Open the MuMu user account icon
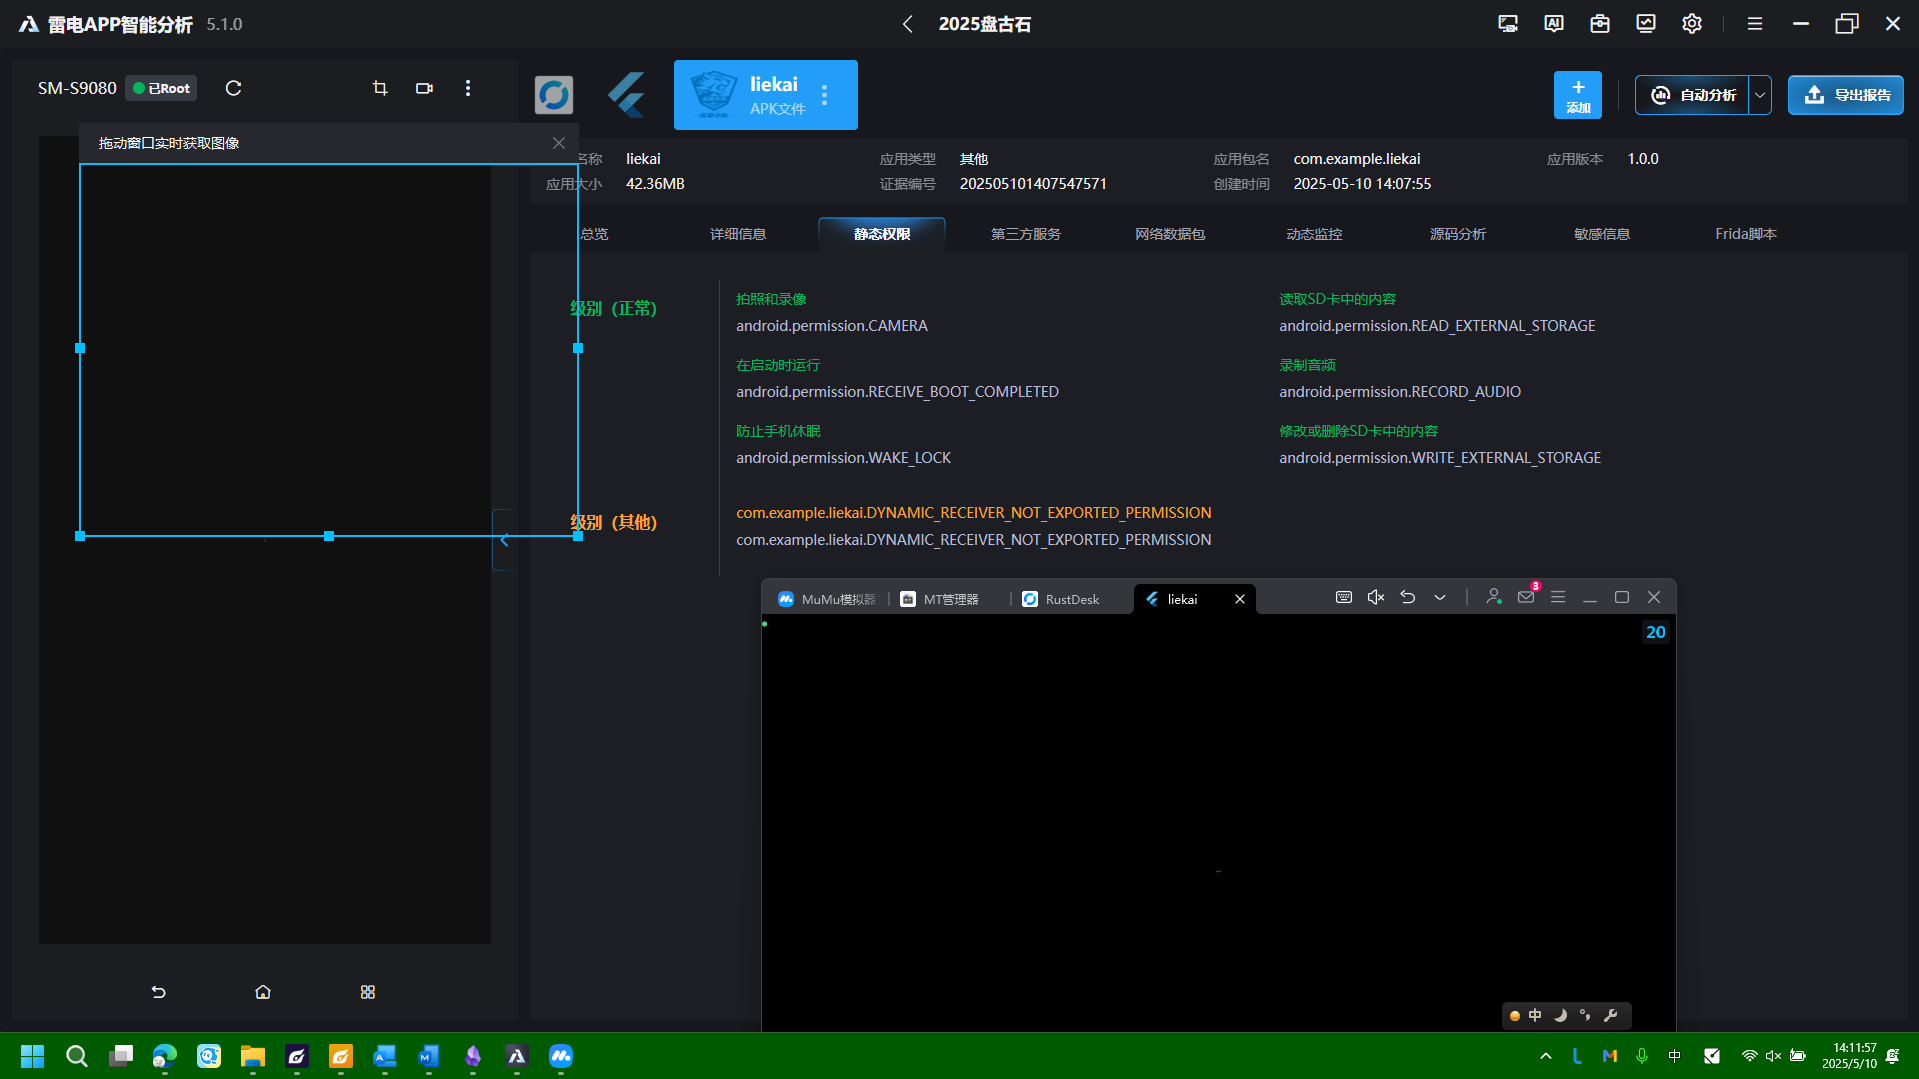The width and height of the screenshot is (1919, 1079). tap(1494, 597)
